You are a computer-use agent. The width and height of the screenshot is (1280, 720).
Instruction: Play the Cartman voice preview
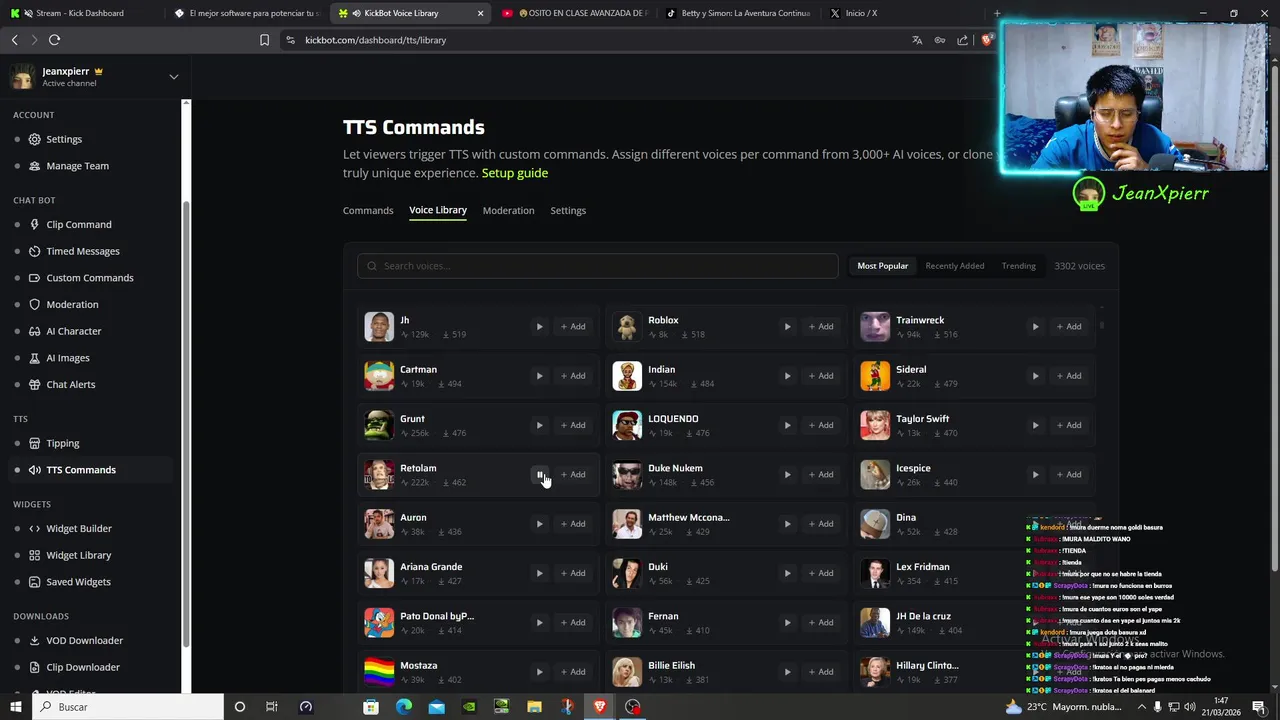539,376
